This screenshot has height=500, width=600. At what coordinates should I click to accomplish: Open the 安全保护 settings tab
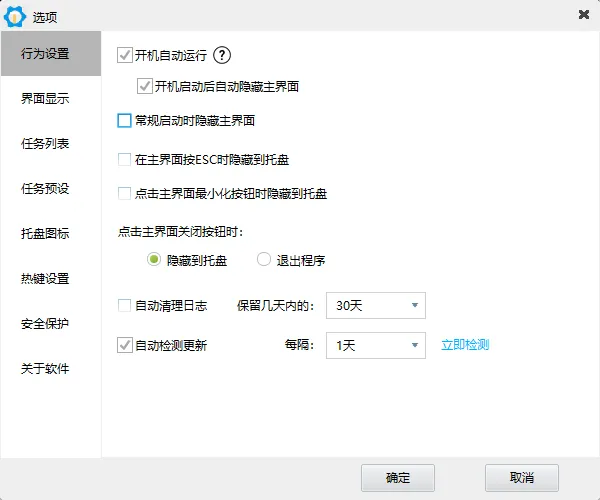tap(51, 324)
